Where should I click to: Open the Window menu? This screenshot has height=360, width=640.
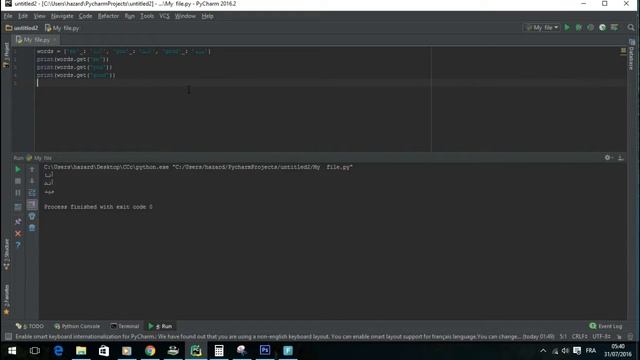tap(185, 16)
